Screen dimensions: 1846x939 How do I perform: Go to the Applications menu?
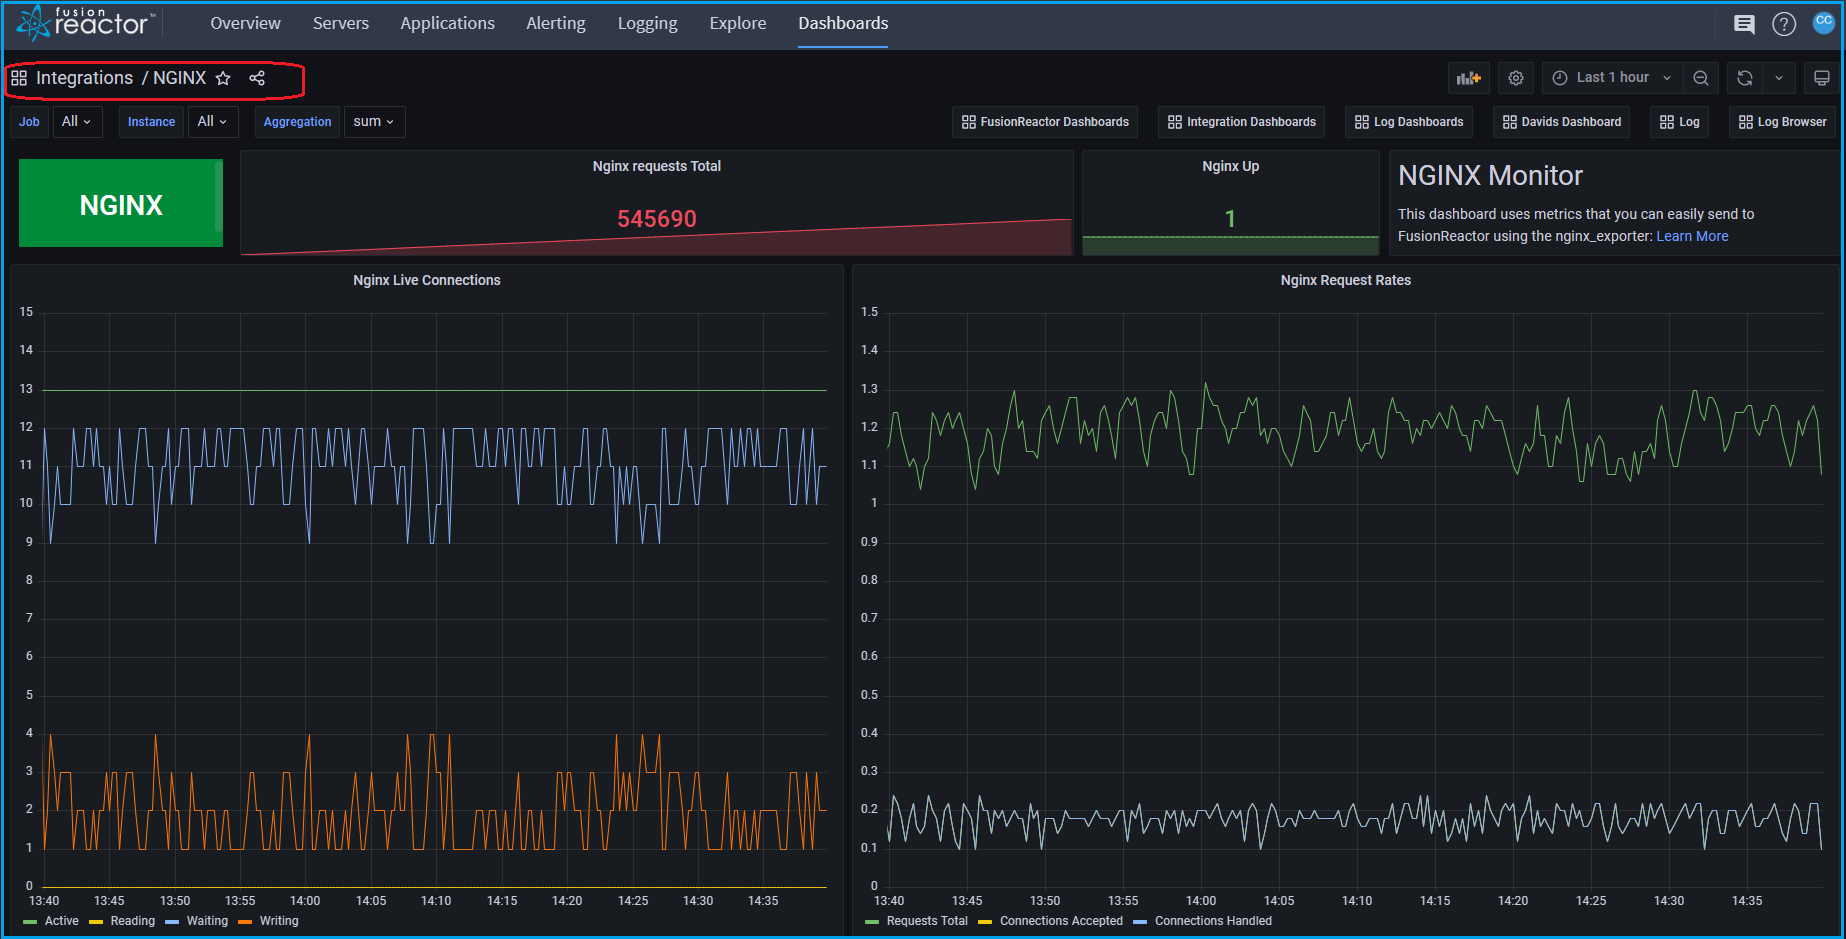tap(447, 23)
